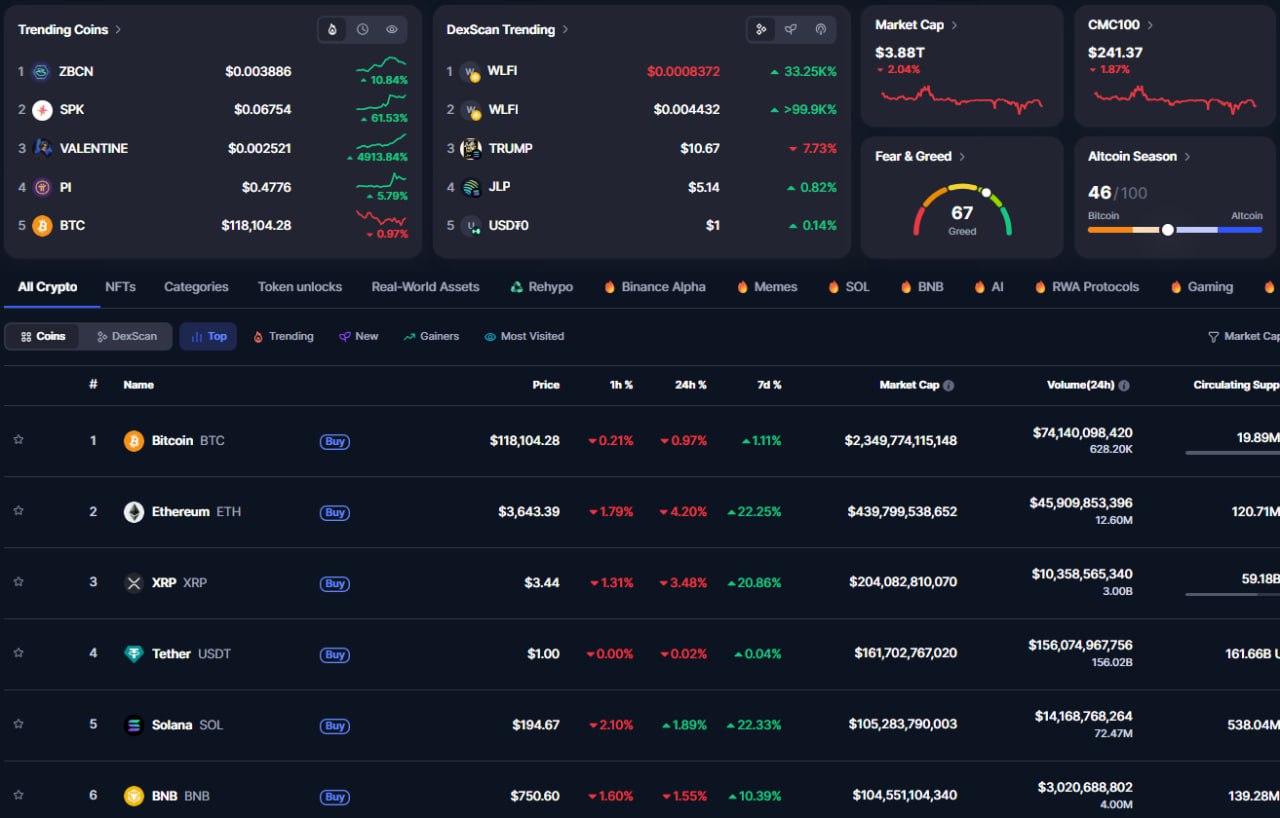The width and height of the screenshot is (1280, 818).
Task: Add Bitcoin to watchlist with star
Action: (x=18, y=440)
